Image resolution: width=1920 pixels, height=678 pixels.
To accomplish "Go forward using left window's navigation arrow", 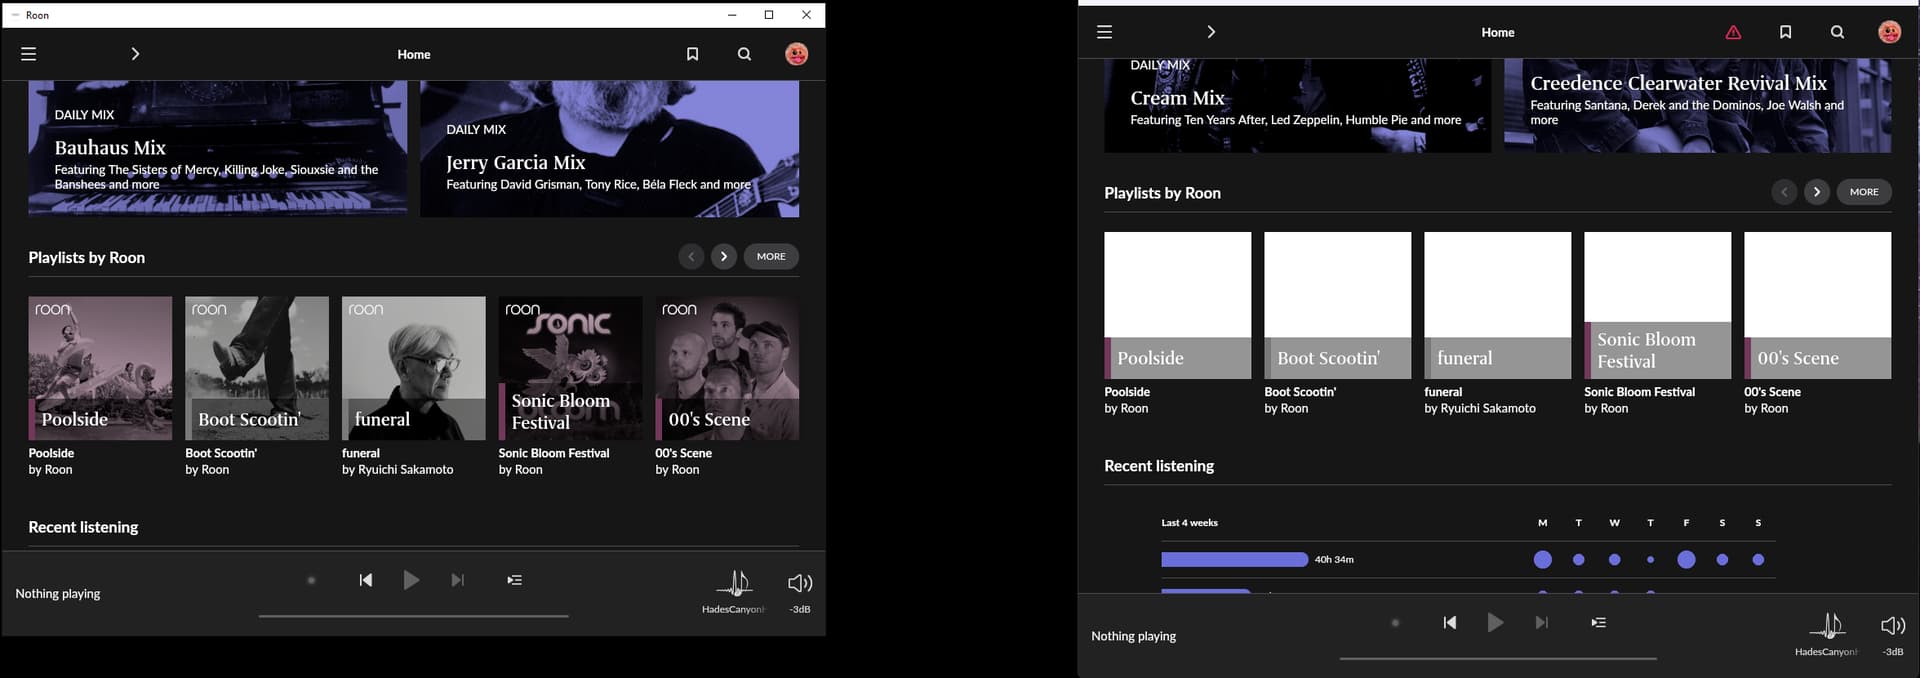I will 135,54.
